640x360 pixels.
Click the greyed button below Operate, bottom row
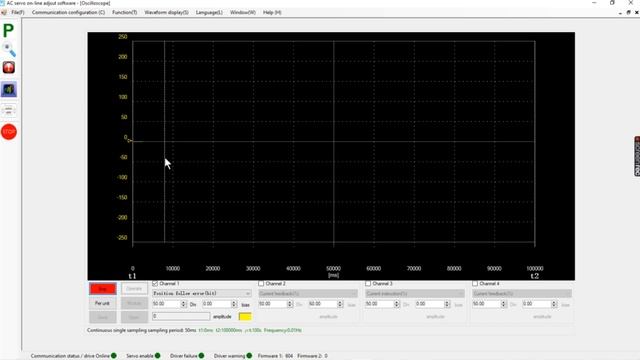pos(134,317)
